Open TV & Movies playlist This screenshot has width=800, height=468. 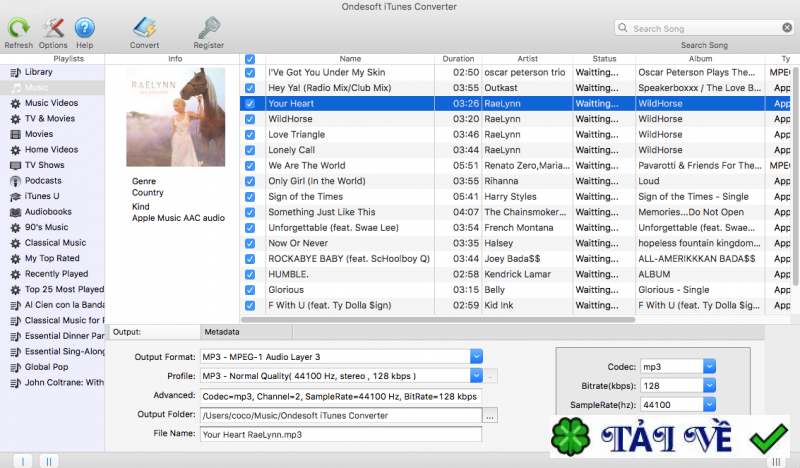tap(52, 118)
